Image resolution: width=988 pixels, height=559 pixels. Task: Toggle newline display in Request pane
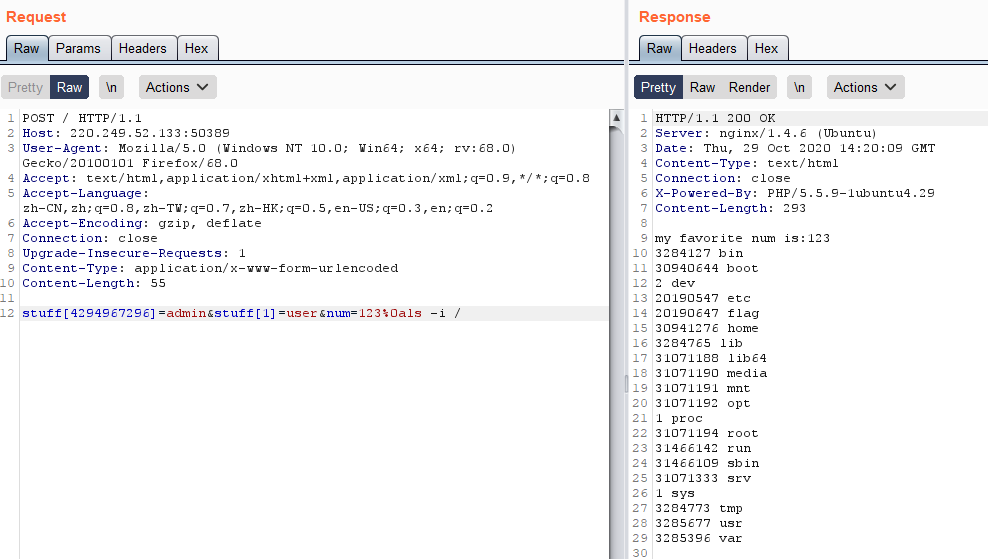point(112,88)
